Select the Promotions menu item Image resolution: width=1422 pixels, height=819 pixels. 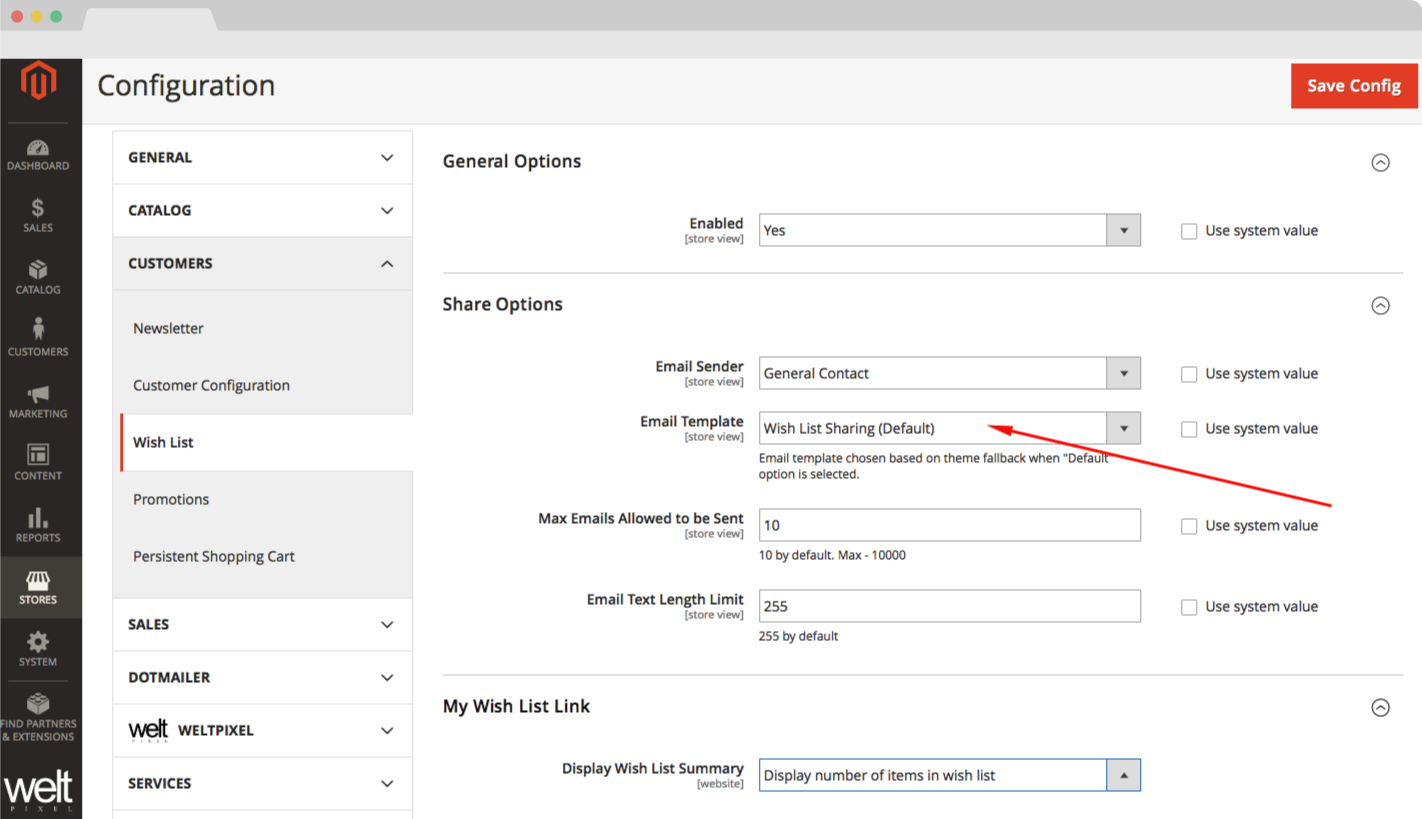[171, 500]
